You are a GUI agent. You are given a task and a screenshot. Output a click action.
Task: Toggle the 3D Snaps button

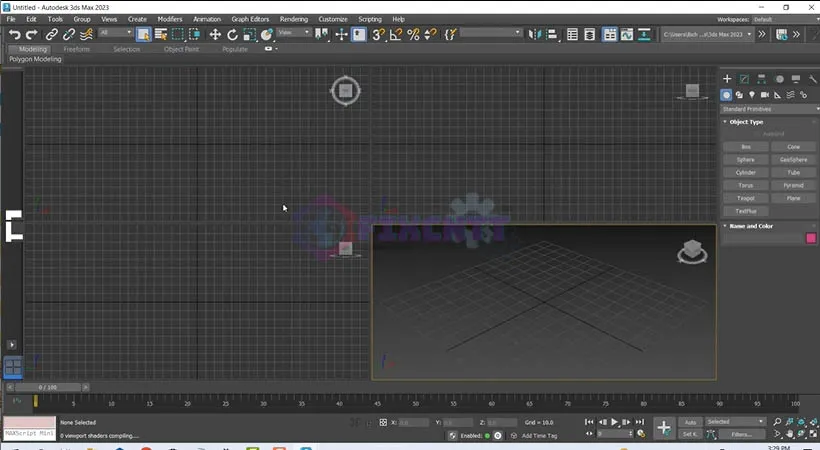(x=378, y=34)
